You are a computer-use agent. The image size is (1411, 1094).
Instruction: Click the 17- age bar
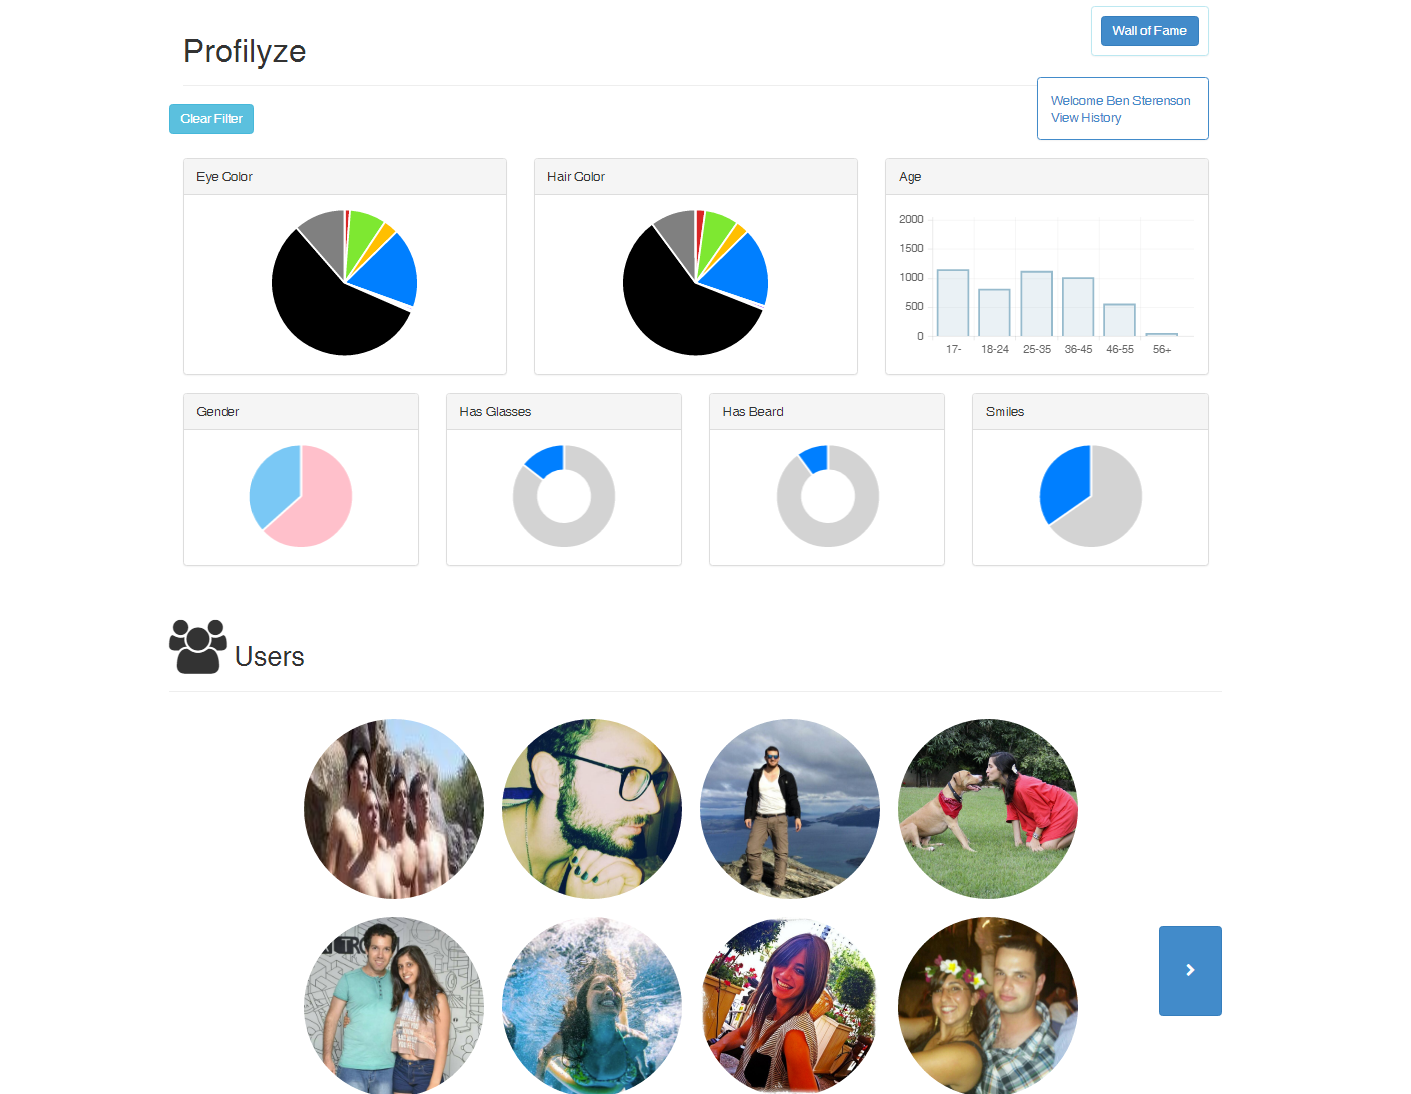[x=953, y=303]
